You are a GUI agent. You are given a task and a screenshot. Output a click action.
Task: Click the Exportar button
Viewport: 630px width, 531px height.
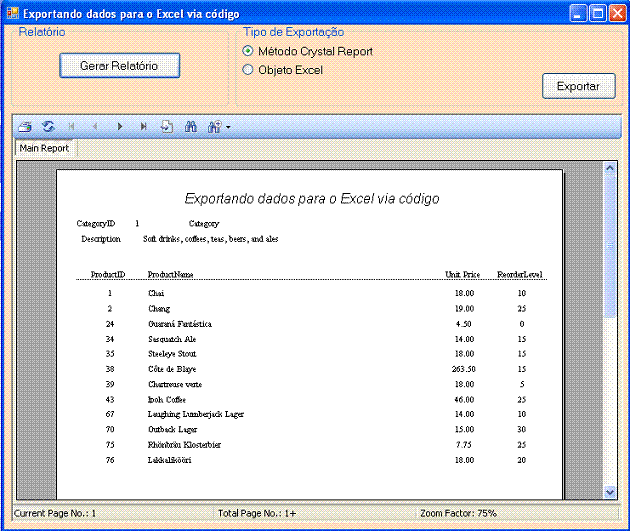[x=579, y=86]
